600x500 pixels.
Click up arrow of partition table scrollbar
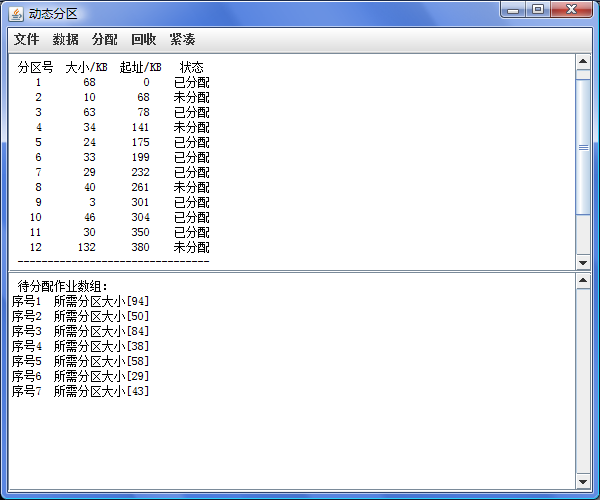pyautogui.click(x=583, y=61)
